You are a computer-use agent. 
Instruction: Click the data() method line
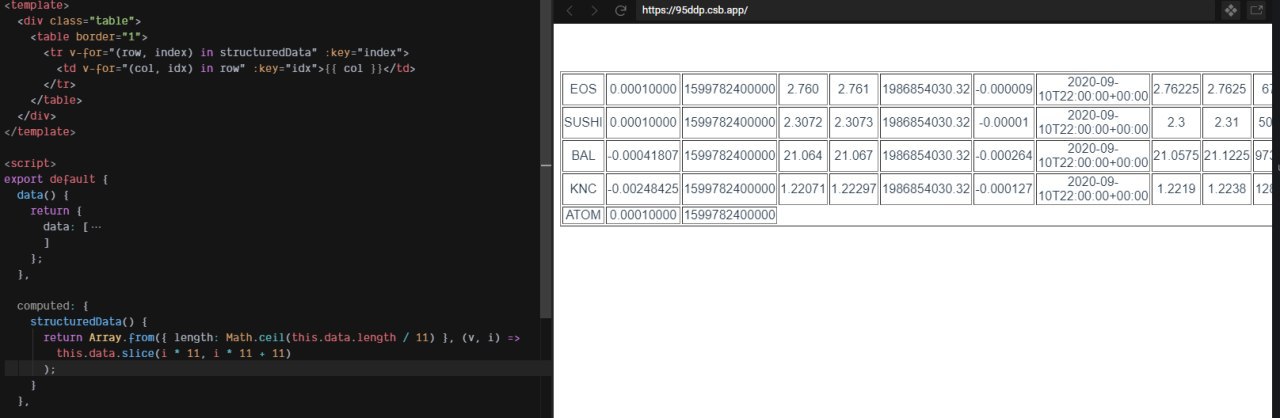[x=43, y=195]
